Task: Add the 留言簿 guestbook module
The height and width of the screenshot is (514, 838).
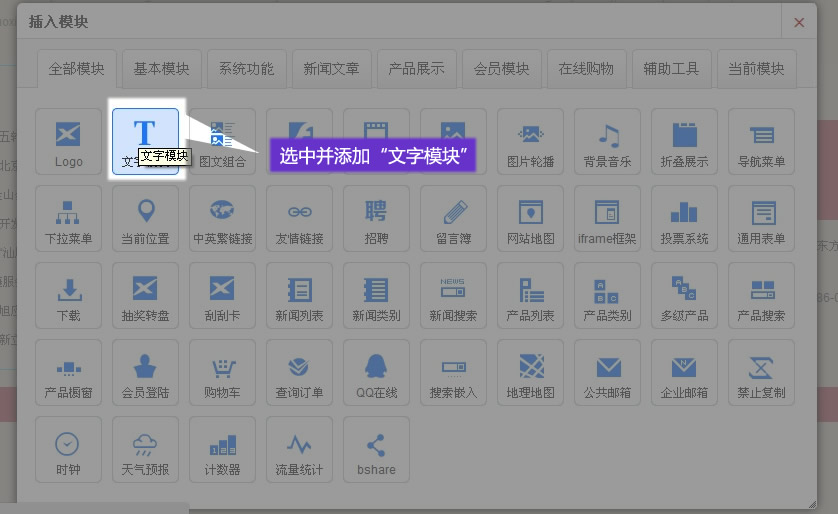Action: (x=453, y=218)
